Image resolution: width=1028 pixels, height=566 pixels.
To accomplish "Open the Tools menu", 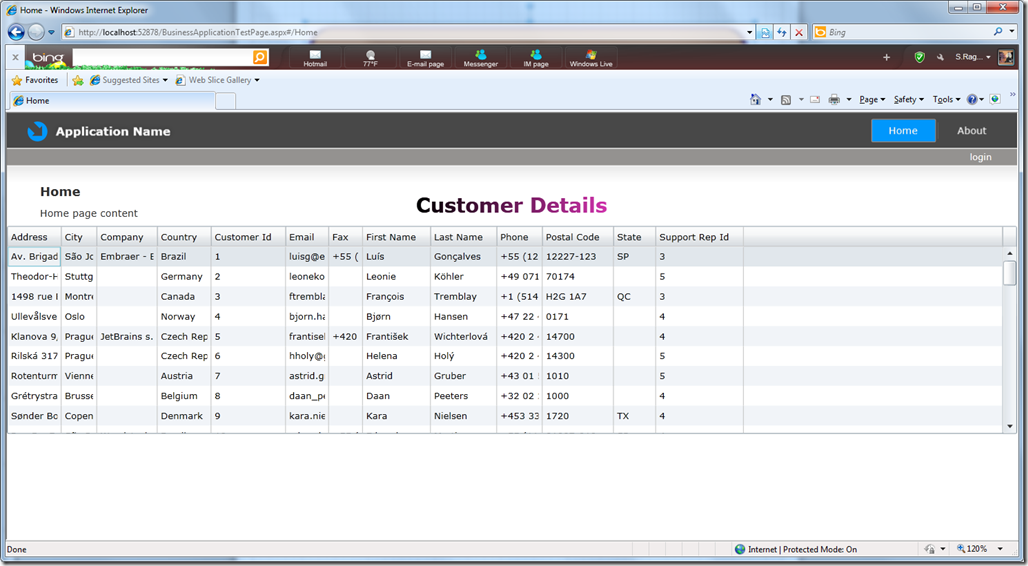I will pyautogui.click(x=947, y=100).
